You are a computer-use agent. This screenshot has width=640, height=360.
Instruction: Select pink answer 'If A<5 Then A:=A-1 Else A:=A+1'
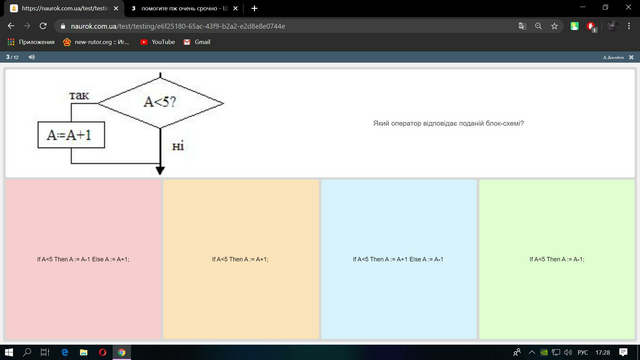point(83,259)
